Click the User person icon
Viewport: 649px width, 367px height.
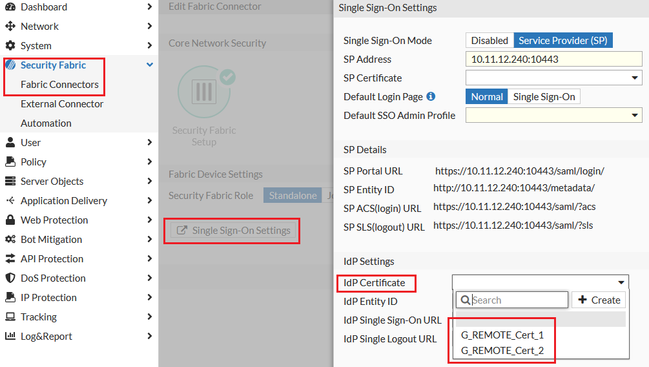tap(10, 142)
